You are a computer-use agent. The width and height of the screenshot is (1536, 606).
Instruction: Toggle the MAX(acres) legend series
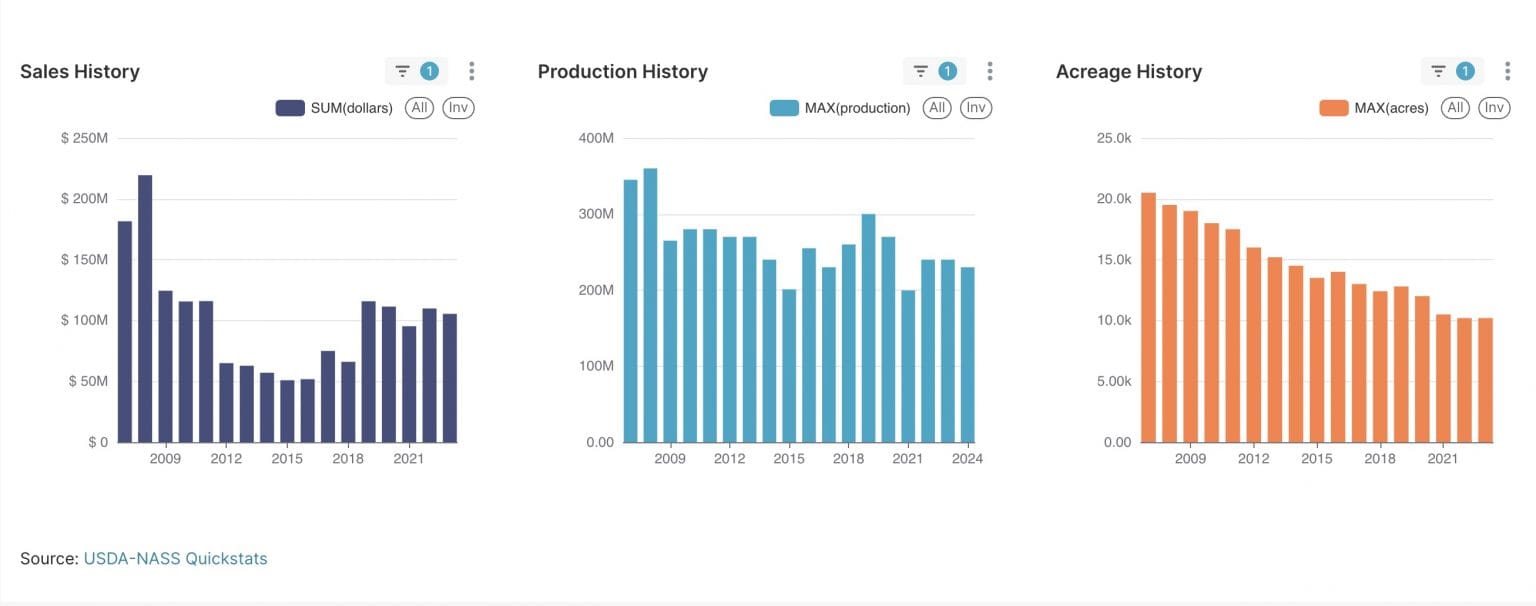pos(1391,108)
